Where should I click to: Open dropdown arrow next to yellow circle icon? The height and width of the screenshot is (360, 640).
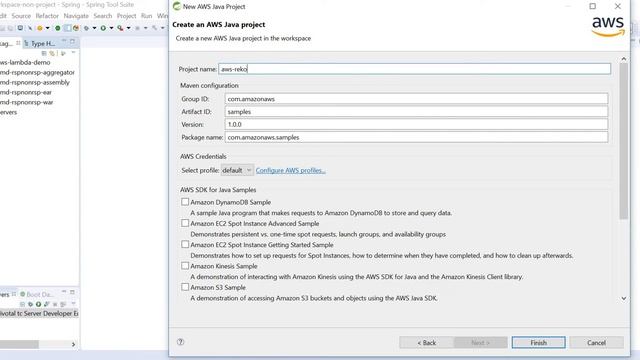click(48, 28)
